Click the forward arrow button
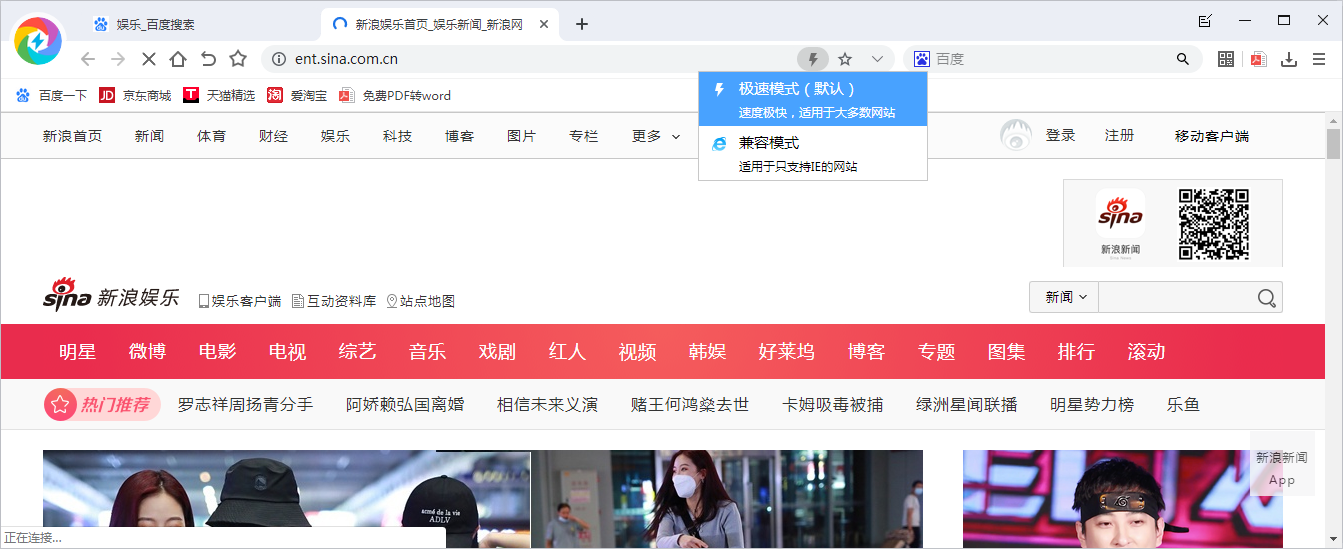The height and width of the screenshot is (549, 1343). [x=118, y=59]
